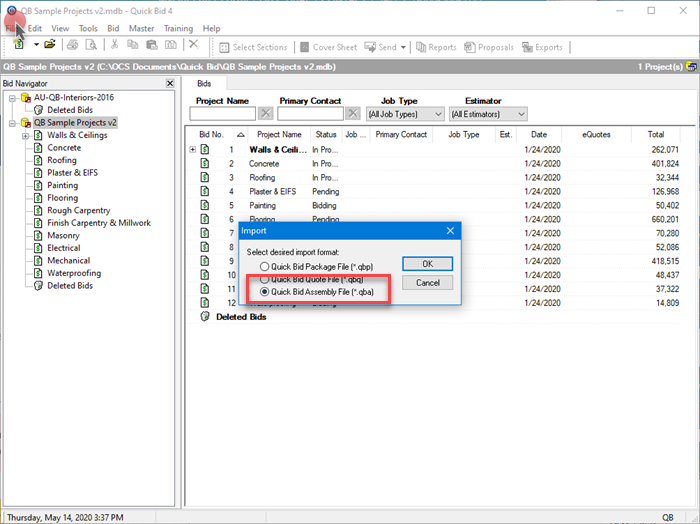Focus the Project Name filter field
700x524 pixels.
point(222,114)
